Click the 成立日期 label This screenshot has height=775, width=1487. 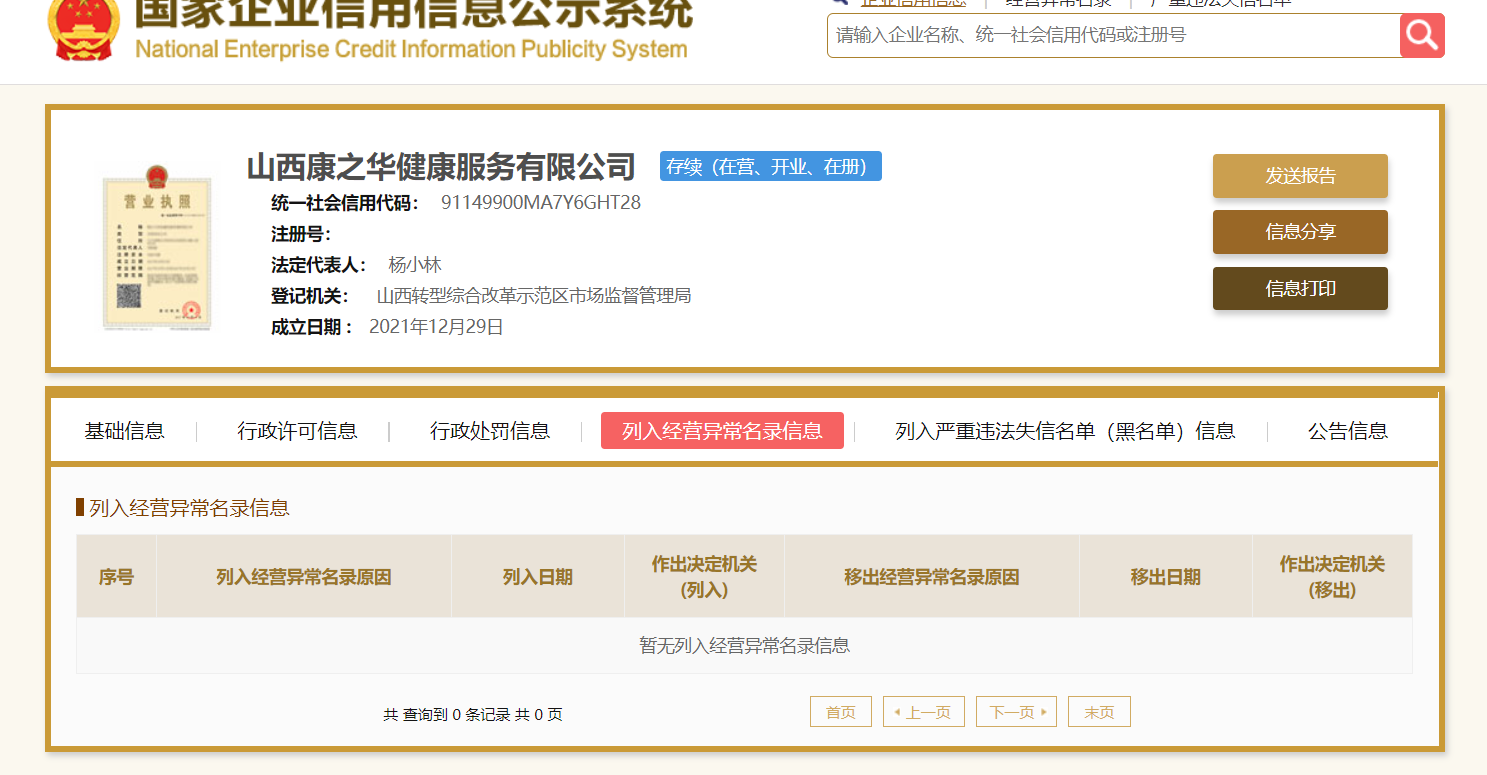tap(312, 327)
